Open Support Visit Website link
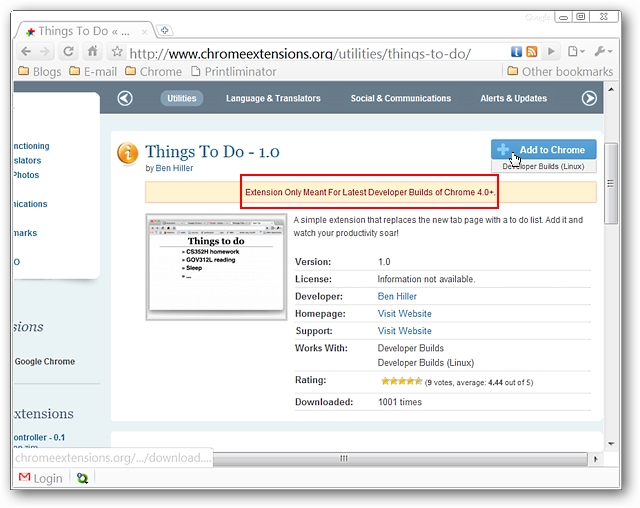 404,331
